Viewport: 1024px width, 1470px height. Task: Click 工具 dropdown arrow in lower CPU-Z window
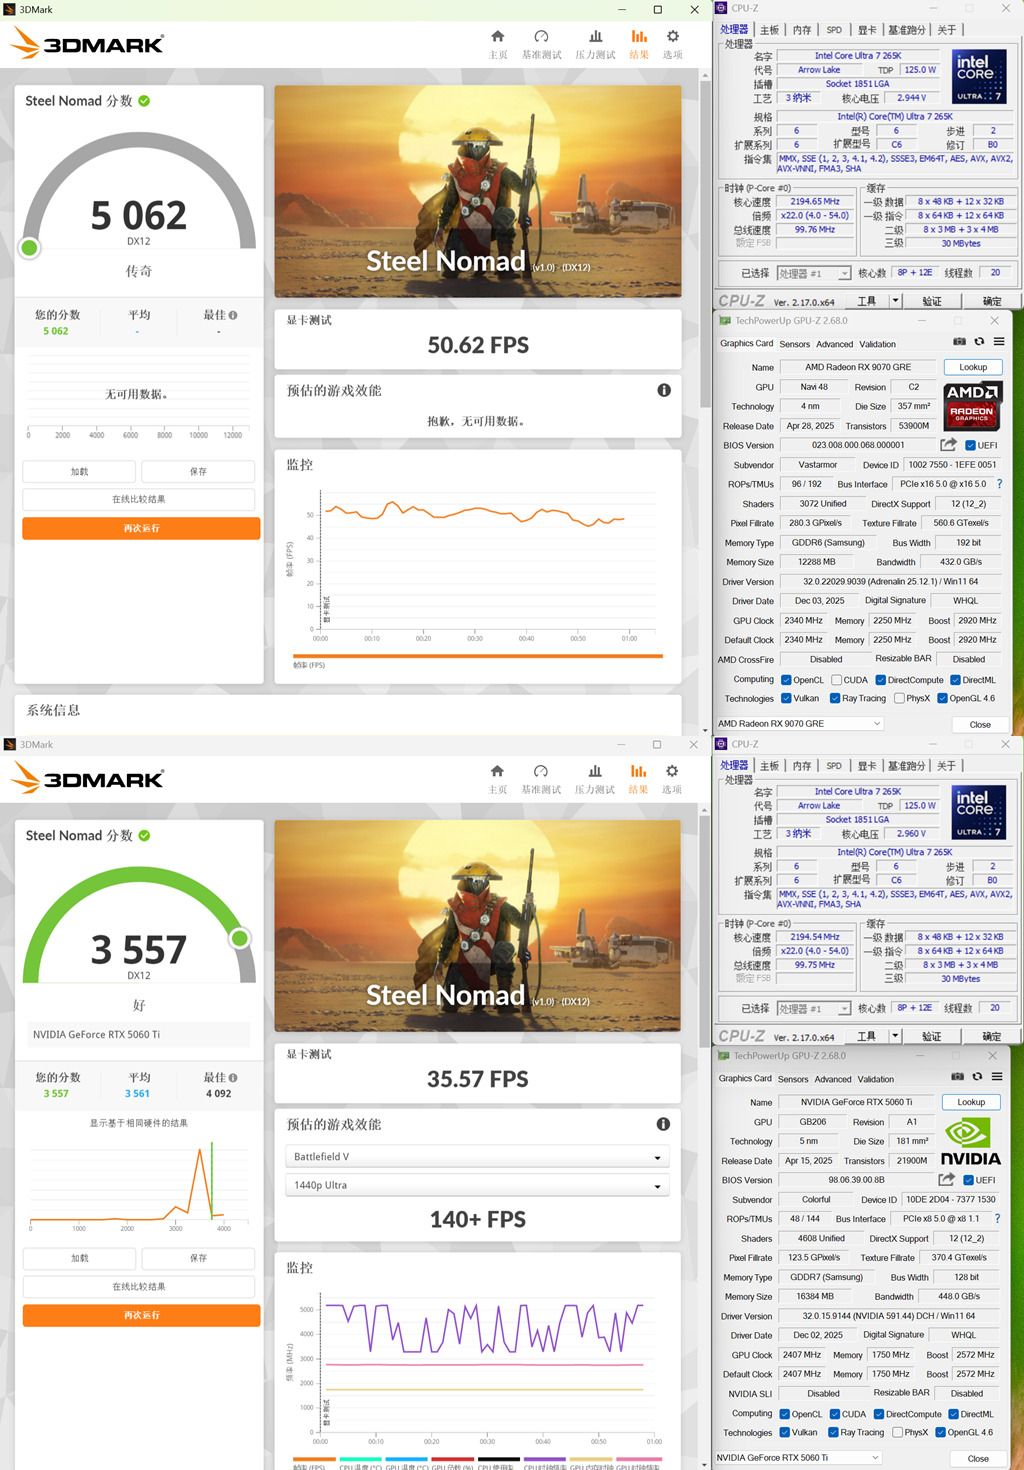(x=895, y=1036)
